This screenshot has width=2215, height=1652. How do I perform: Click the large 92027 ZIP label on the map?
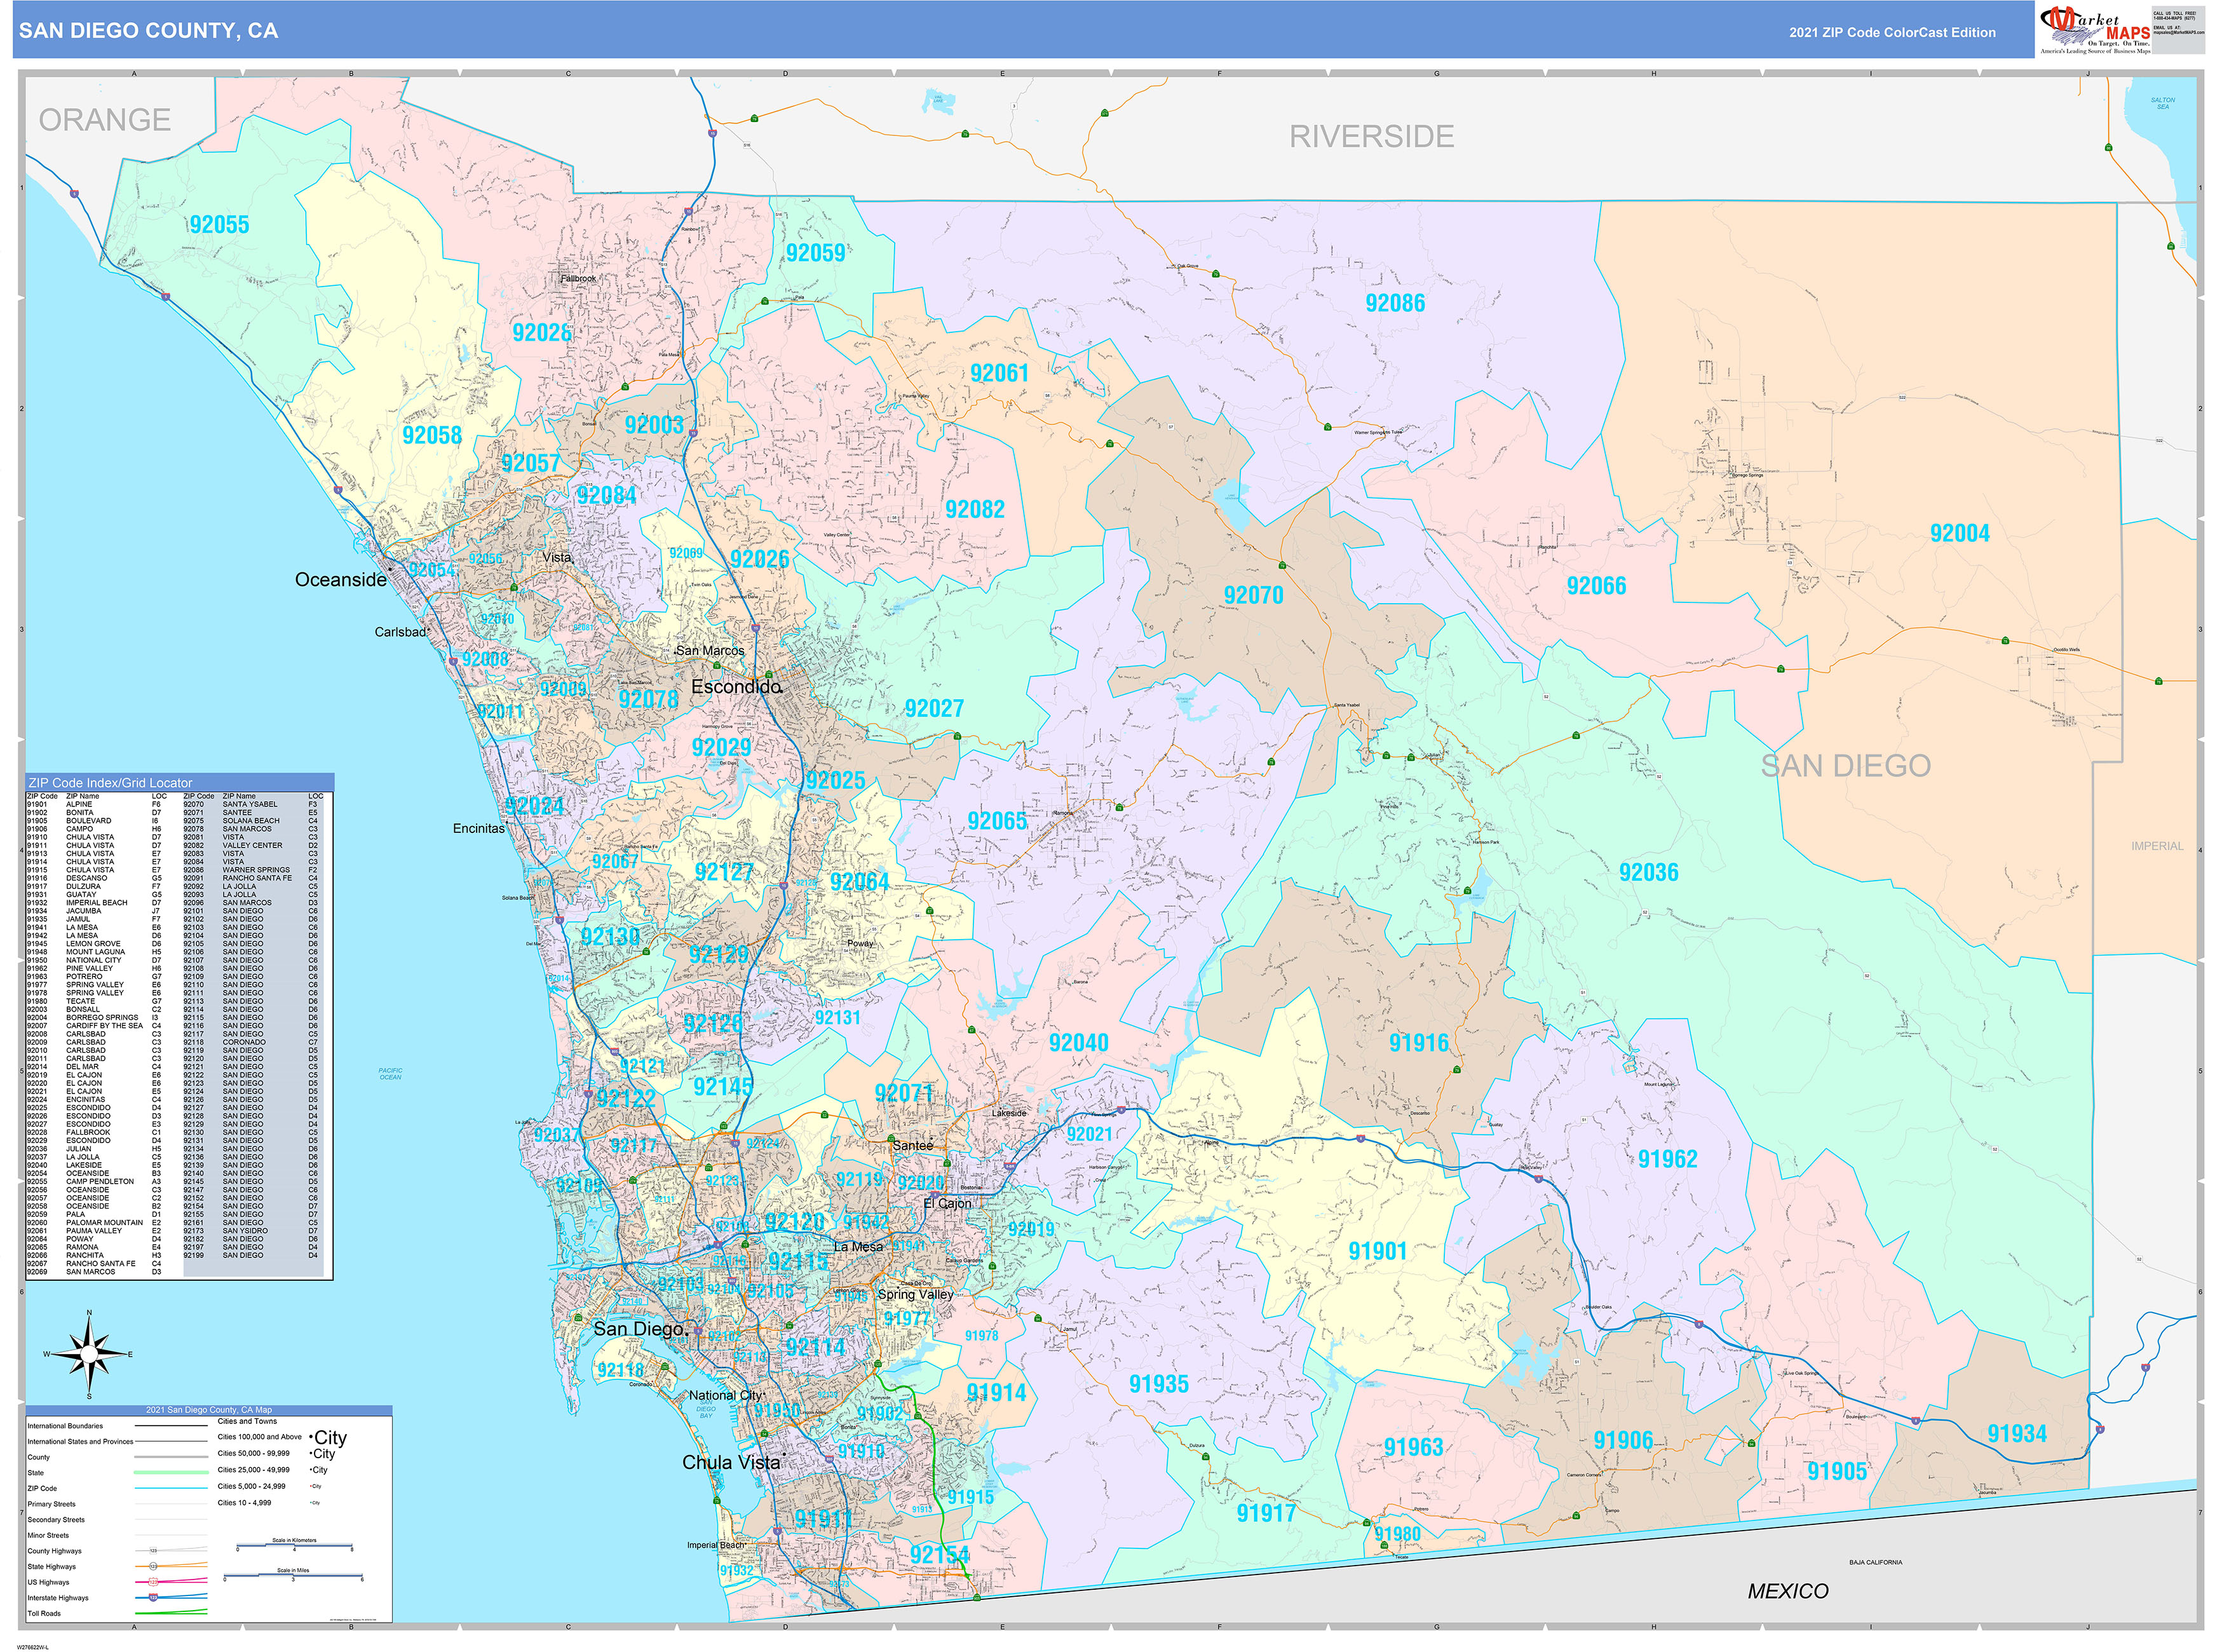coord(934,709)
